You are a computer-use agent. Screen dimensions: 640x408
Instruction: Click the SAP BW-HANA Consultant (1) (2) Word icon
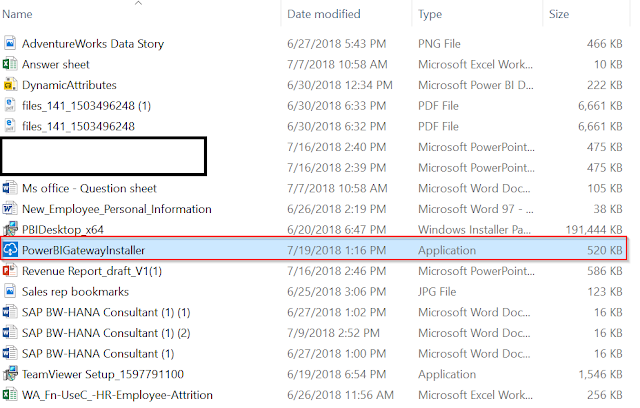[x=10, y=333]
